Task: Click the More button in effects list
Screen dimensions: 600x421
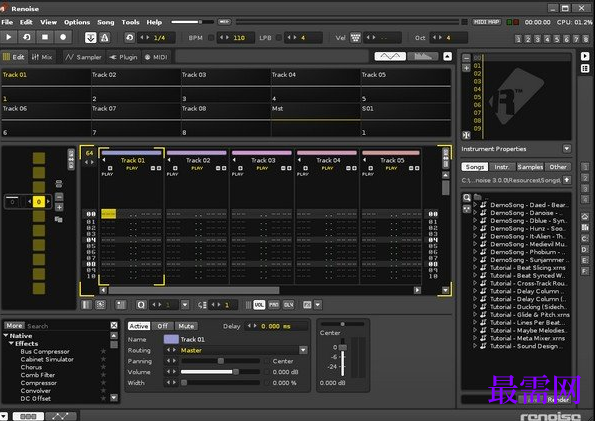Action: coord(15,325)
